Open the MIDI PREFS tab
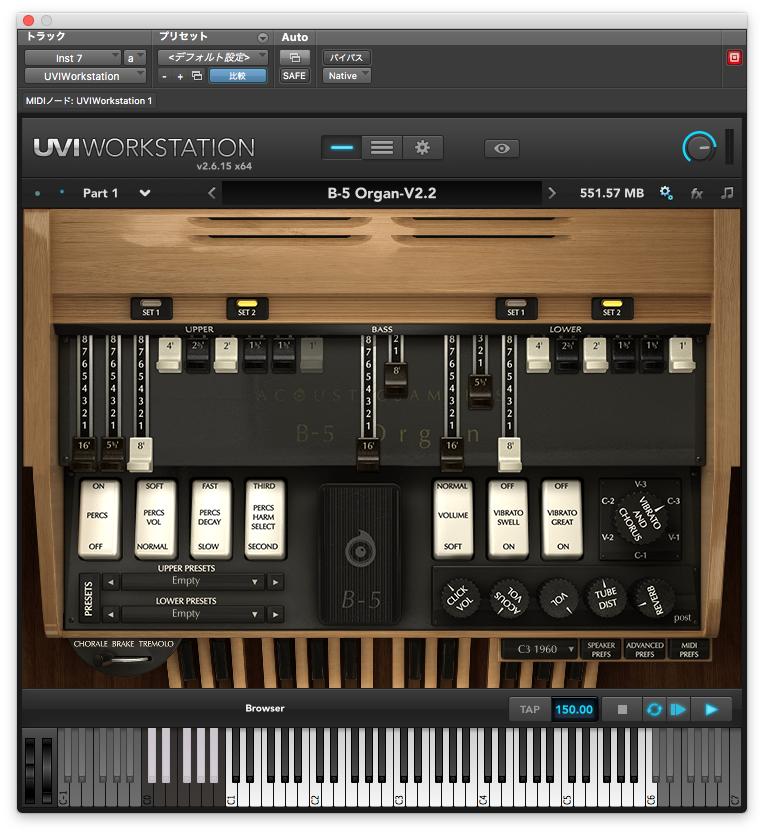The height and width of the screenshot is (834, 764). click(x=689, y=649)
